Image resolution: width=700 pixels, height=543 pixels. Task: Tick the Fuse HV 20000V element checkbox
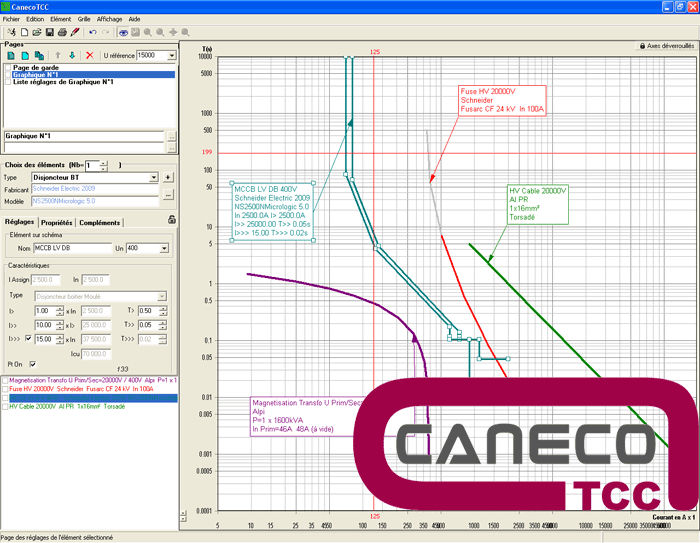pos(5,389)
